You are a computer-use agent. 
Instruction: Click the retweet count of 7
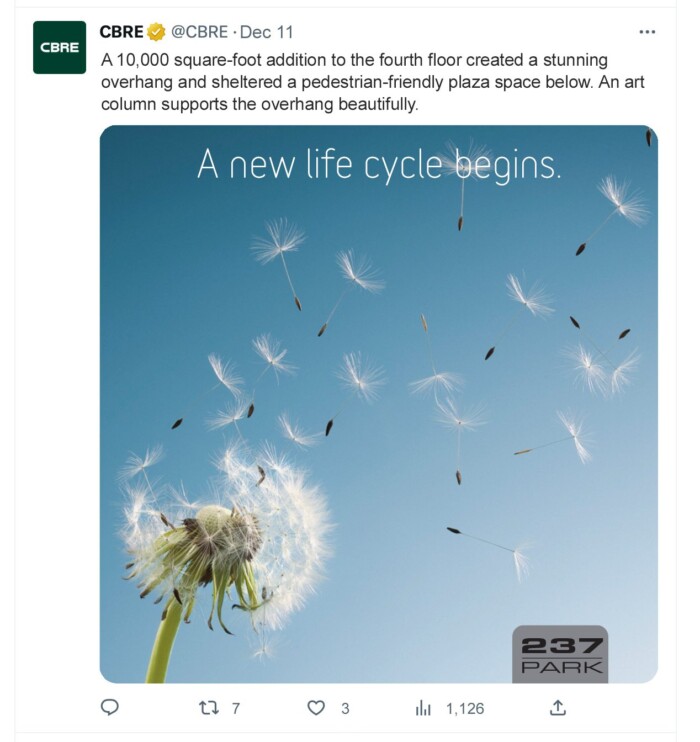click(x=236, y=708)
